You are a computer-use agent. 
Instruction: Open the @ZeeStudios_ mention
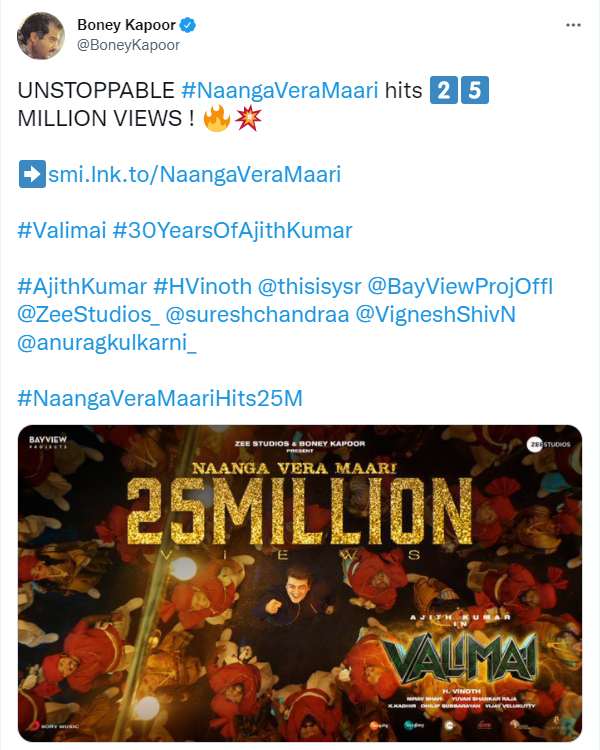(x=89, y=315)
